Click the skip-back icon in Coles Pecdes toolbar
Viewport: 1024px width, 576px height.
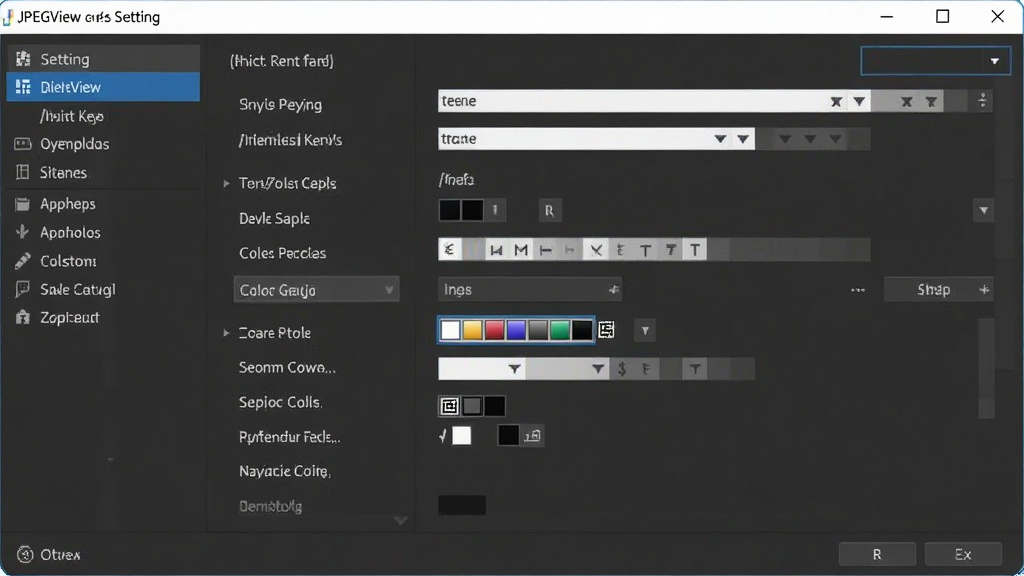(496, 249)
